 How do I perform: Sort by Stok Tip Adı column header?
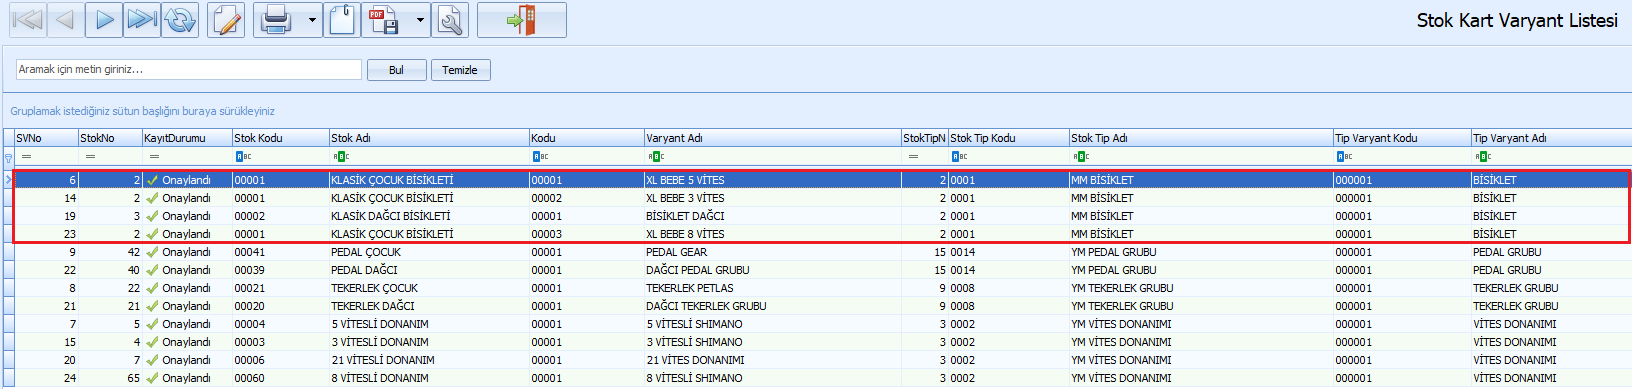1201,138
